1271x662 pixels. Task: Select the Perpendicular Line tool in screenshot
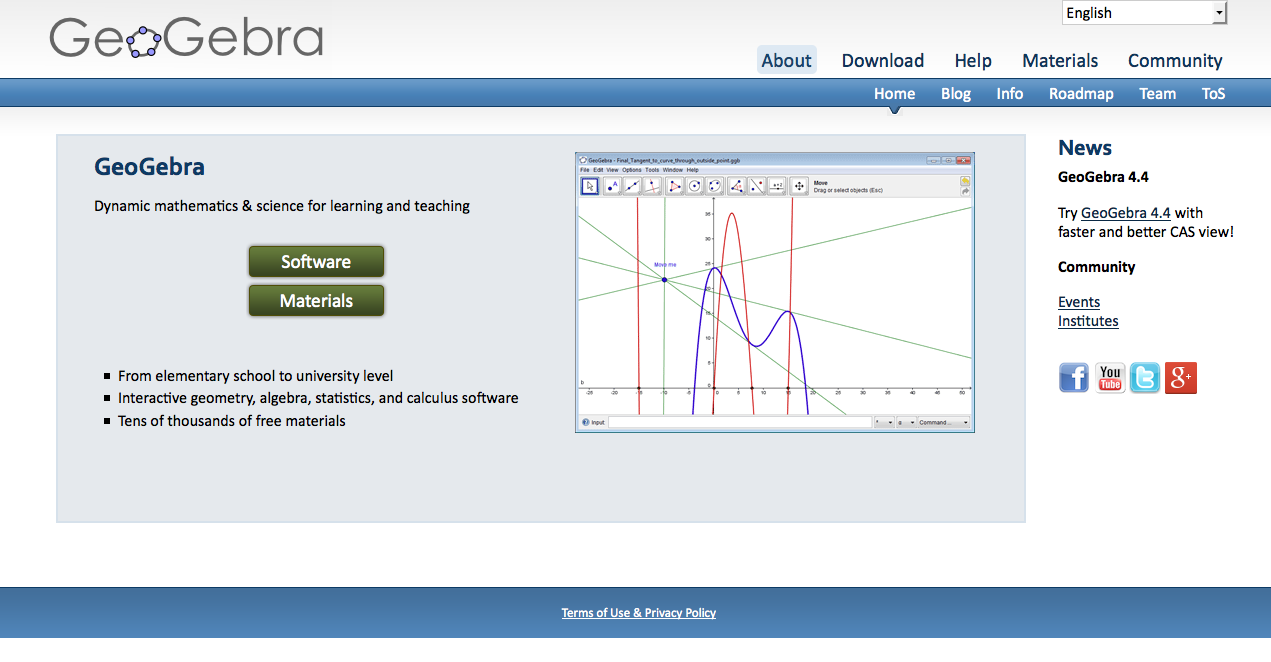(652, 186)
